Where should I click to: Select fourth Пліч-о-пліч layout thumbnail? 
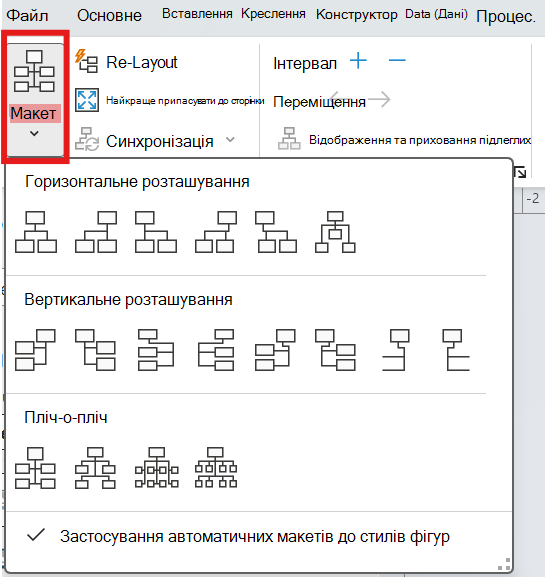[216, 468]
